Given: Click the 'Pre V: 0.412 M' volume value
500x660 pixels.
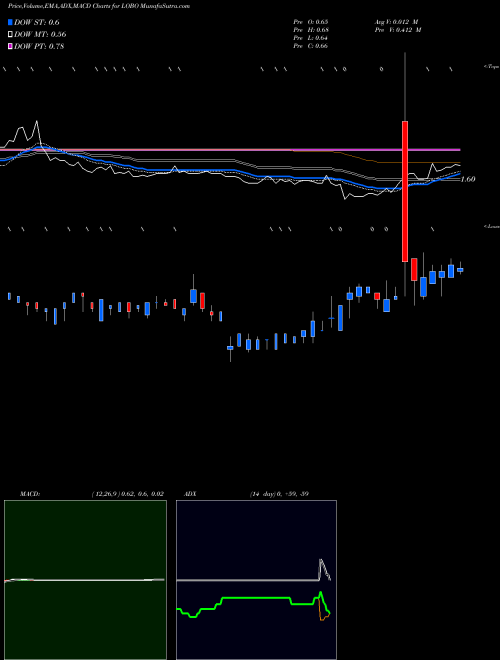Looking at the screenshot, I should click(398, 30).
